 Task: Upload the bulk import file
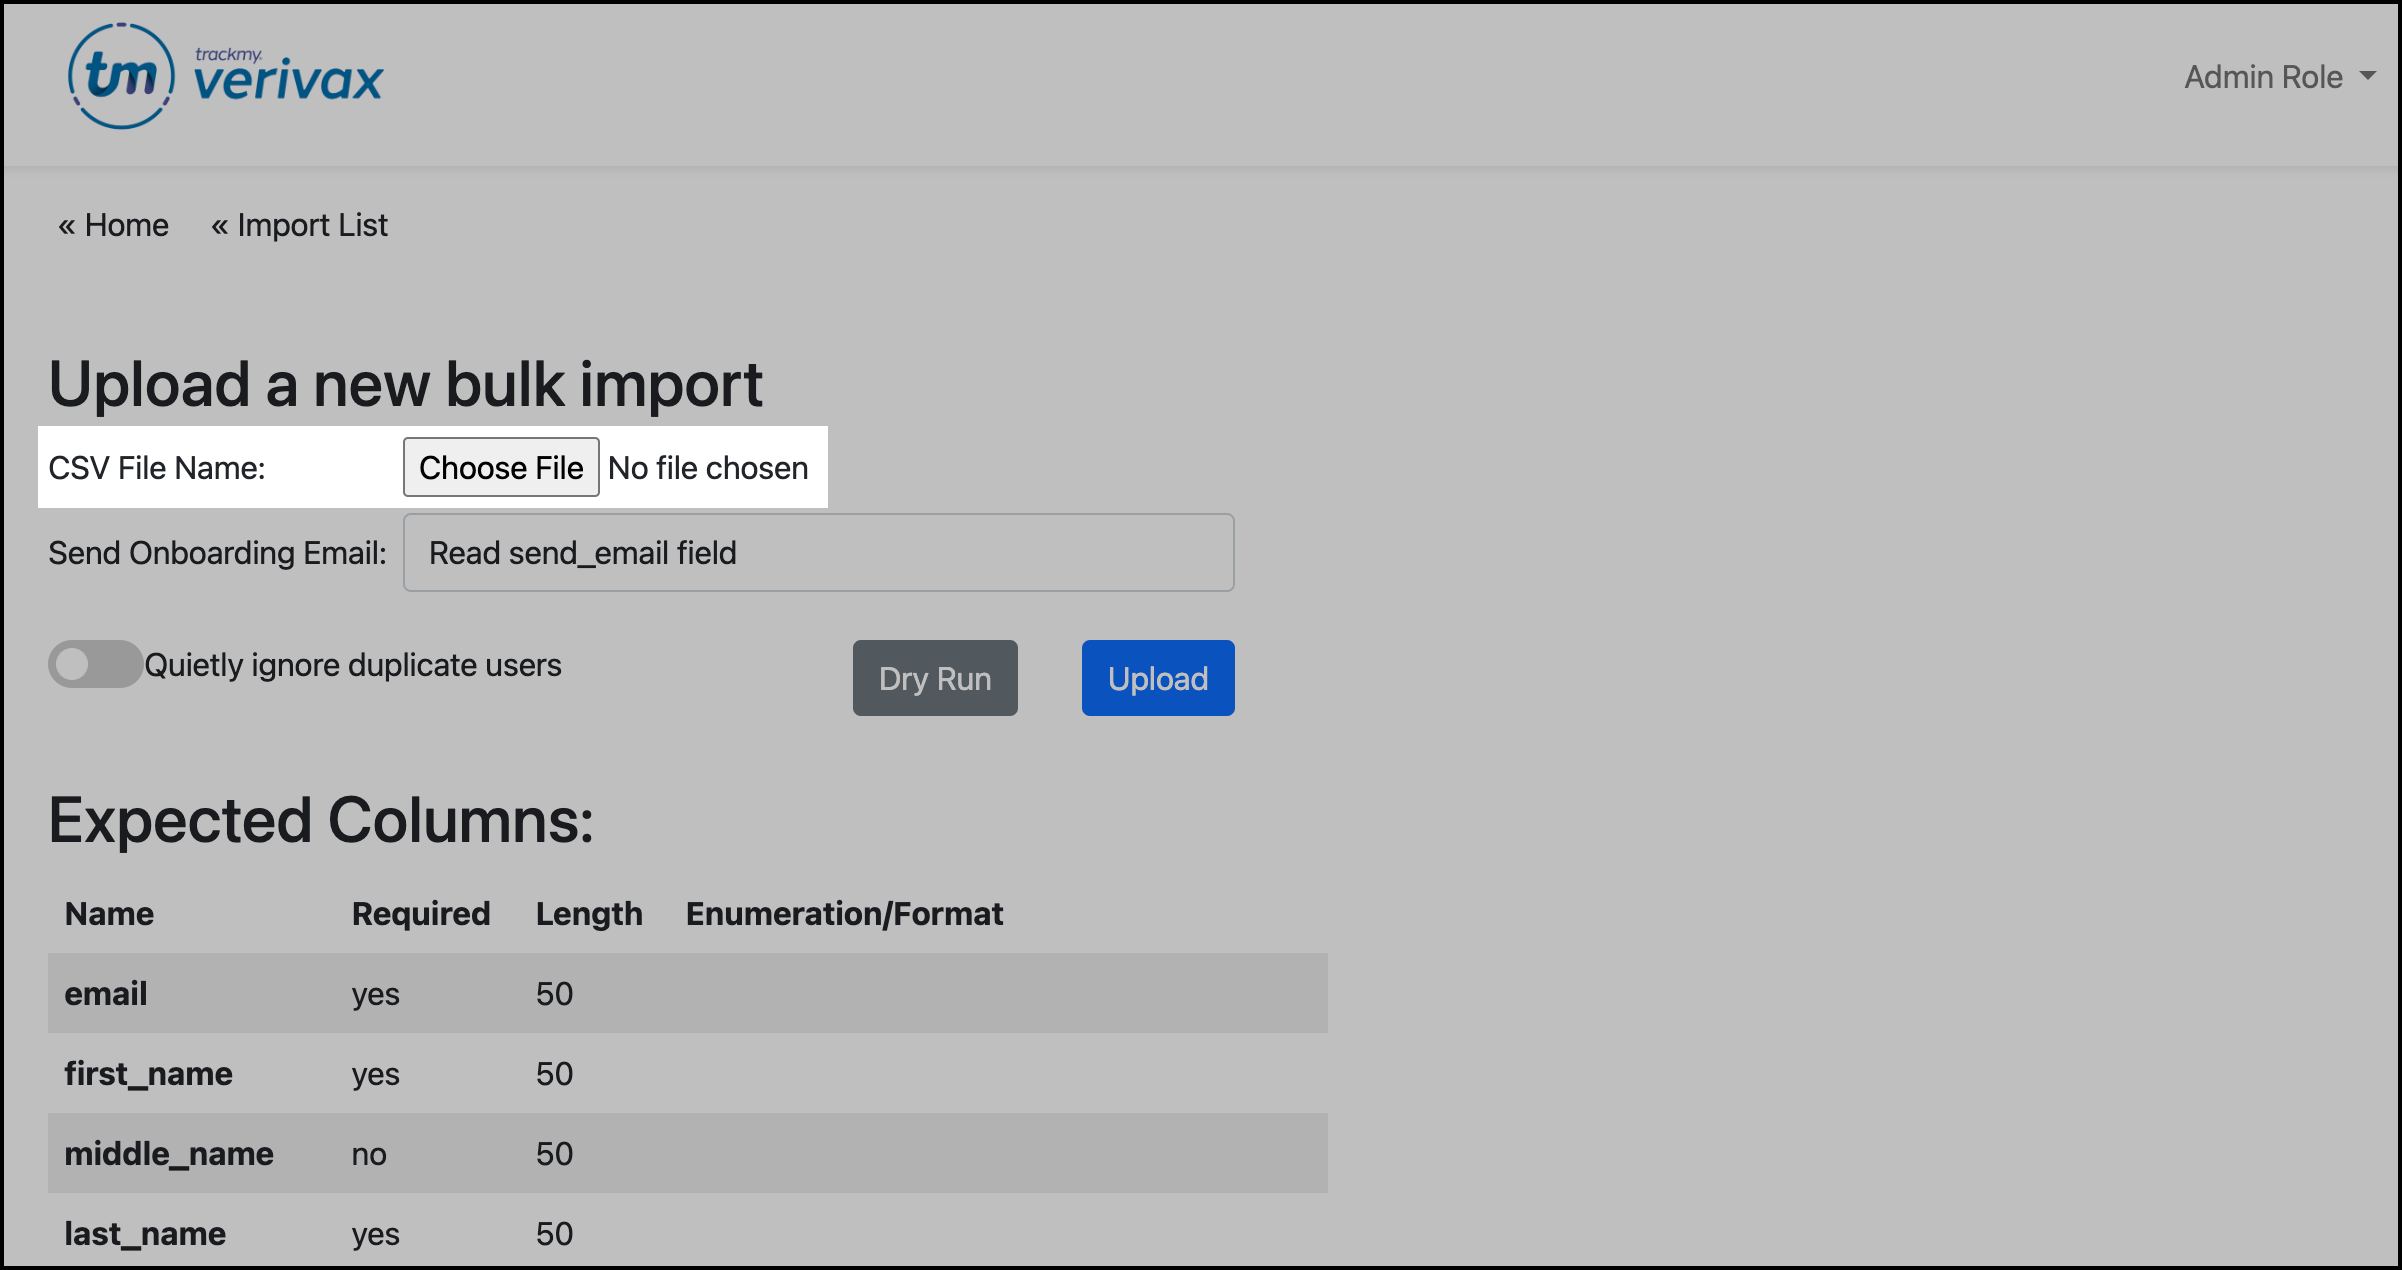pos(1157,678)
